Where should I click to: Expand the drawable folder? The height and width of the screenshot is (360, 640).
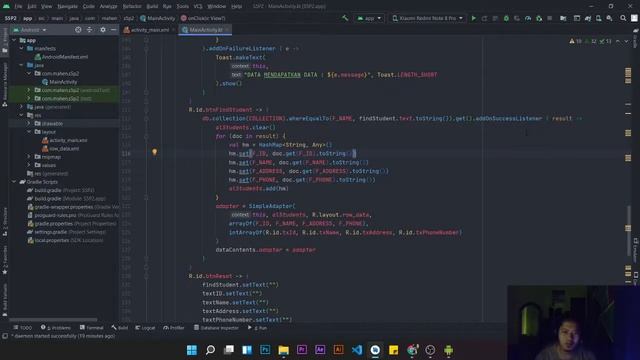pos(29,123)
